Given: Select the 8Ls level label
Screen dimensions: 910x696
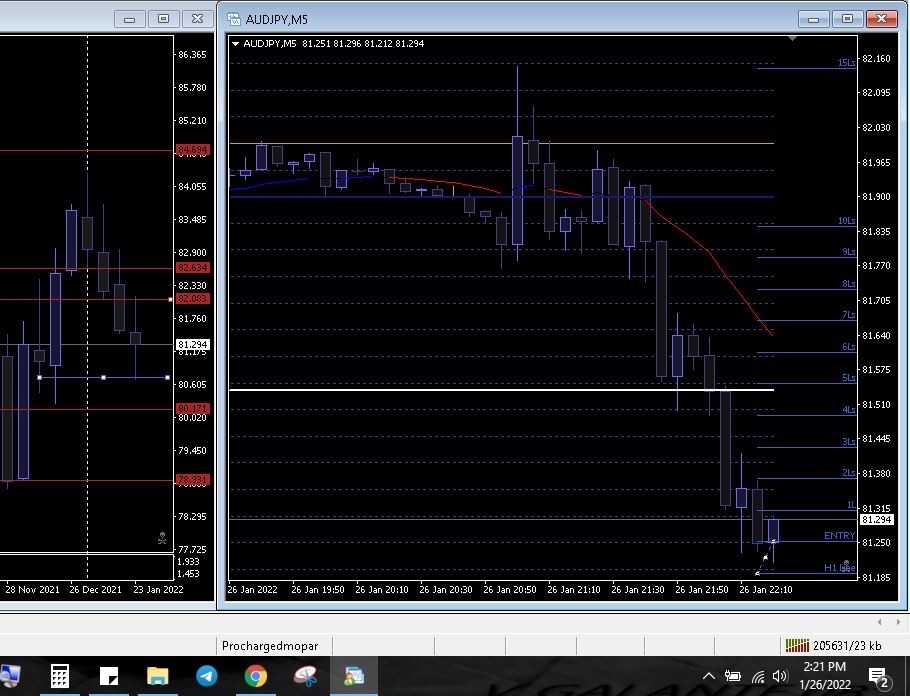Looking at the screenshot, I should (848, 284).
